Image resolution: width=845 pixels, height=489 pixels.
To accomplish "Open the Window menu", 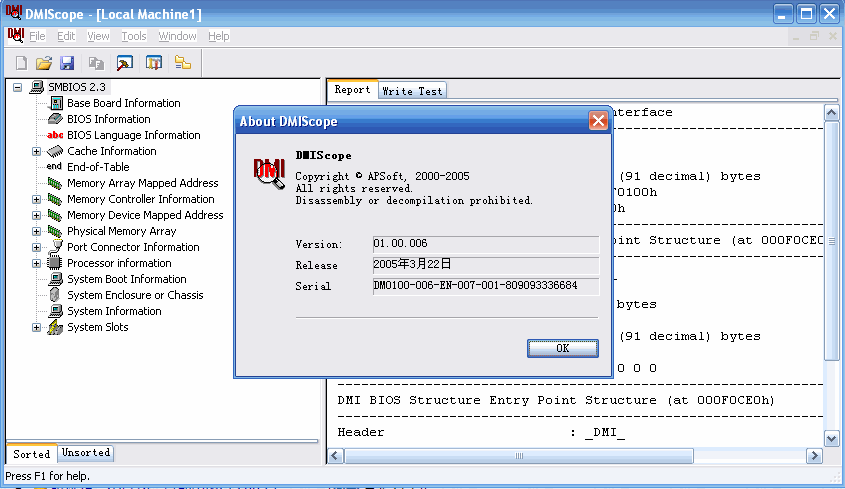I will (177, 36).
